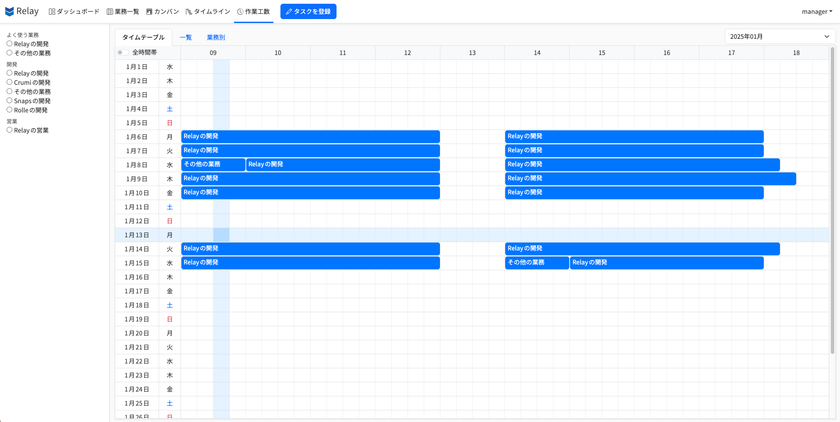840x422 pixels.
Task: Click 1月14日 morning Relayの開発 block
Action: (310, 248)
